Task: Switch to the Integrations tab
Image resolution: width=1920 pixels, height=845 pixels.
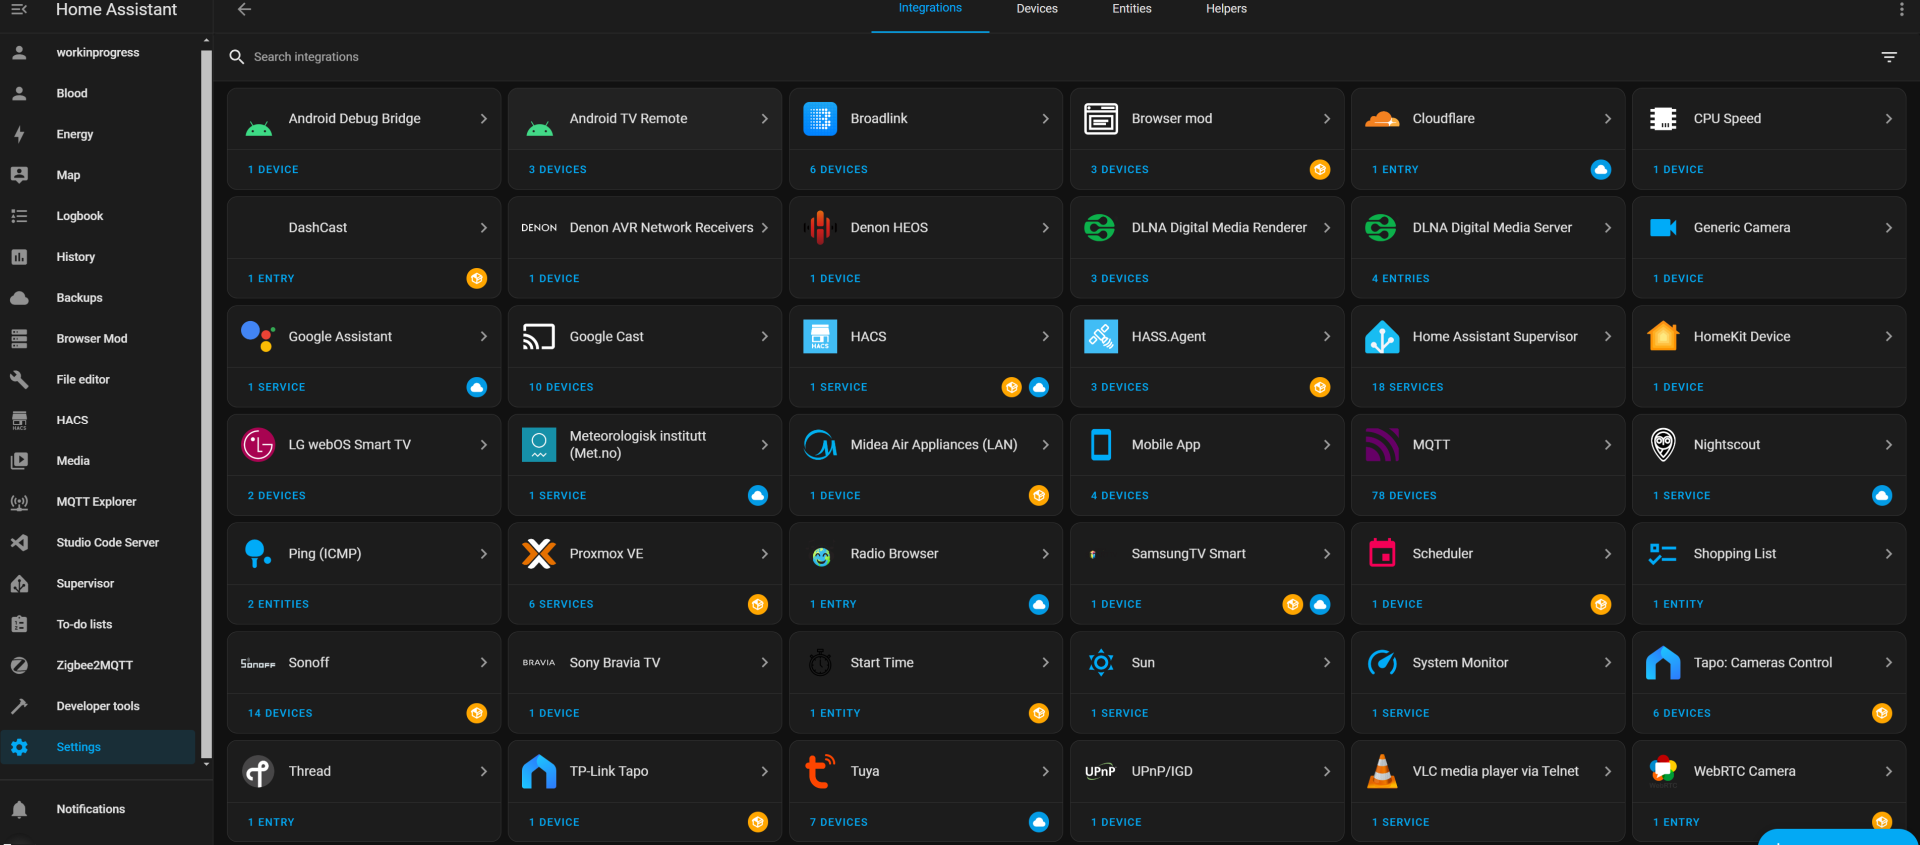Action: click(930, 8)
